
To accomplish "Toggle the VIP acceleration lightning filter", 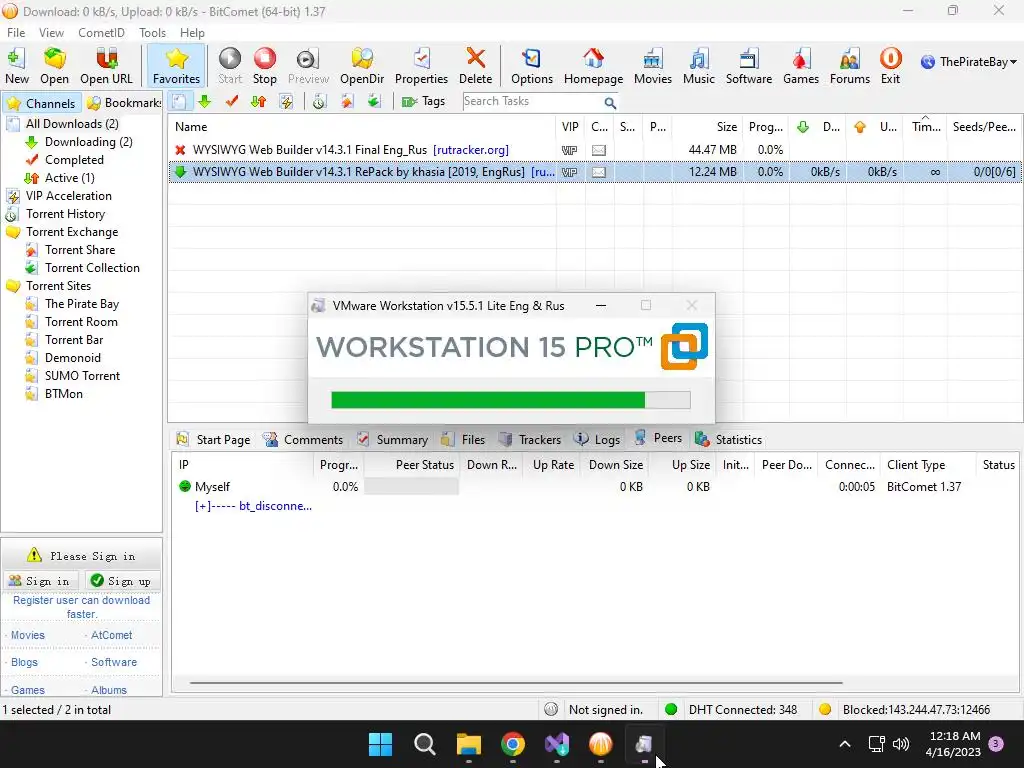I will click(286, 102).
